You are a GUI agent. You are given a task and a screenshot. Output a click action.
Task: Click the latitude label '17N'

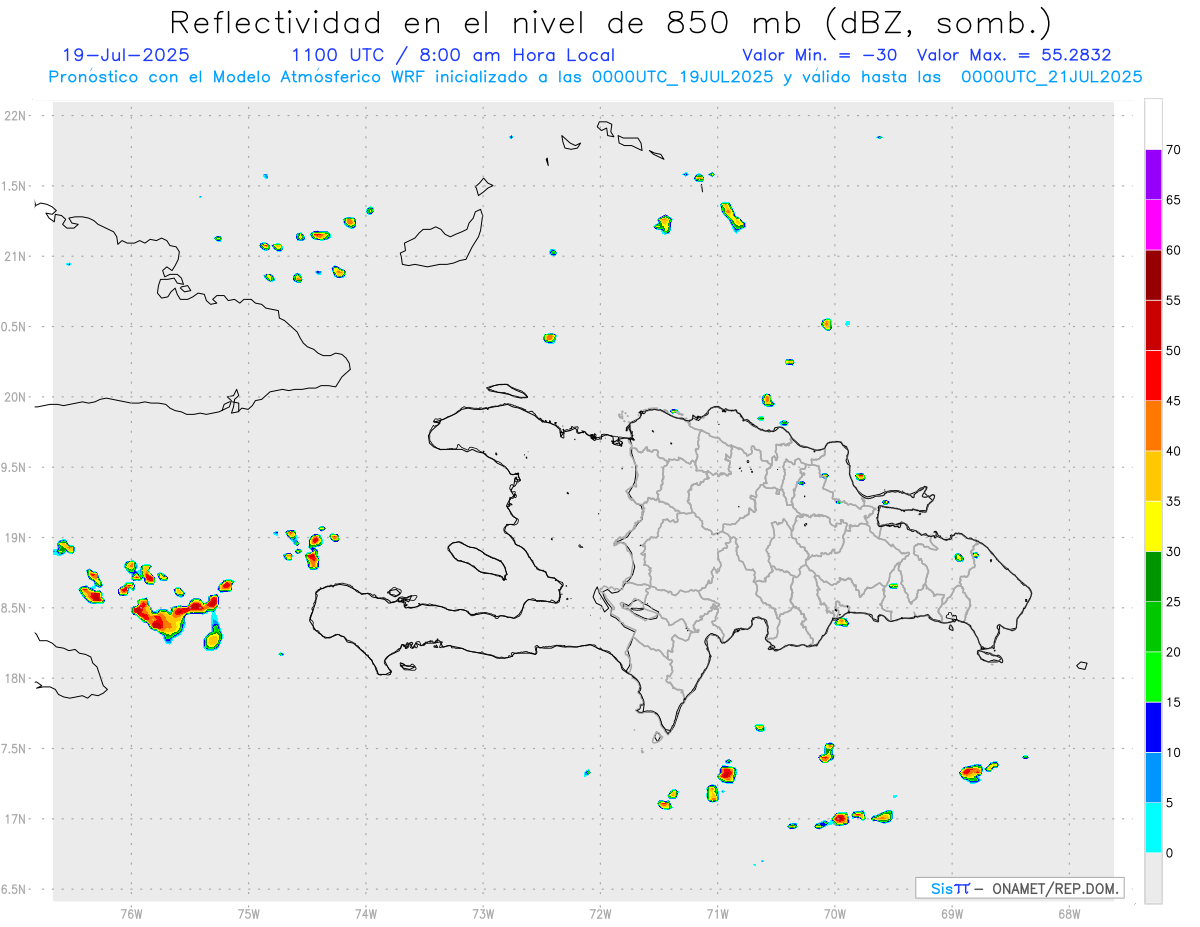(x=15, y=819)
